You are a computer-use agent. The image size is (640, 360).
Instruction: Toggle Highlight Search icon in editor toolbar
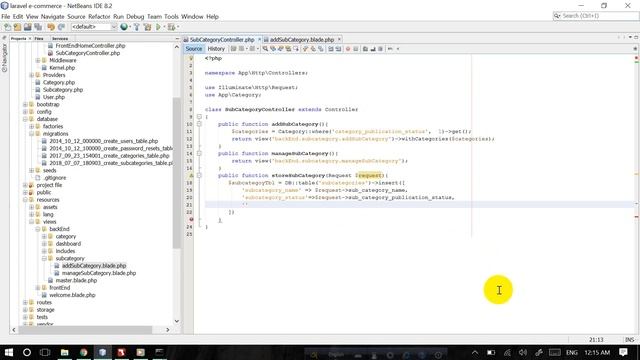(x=288, y=49)
